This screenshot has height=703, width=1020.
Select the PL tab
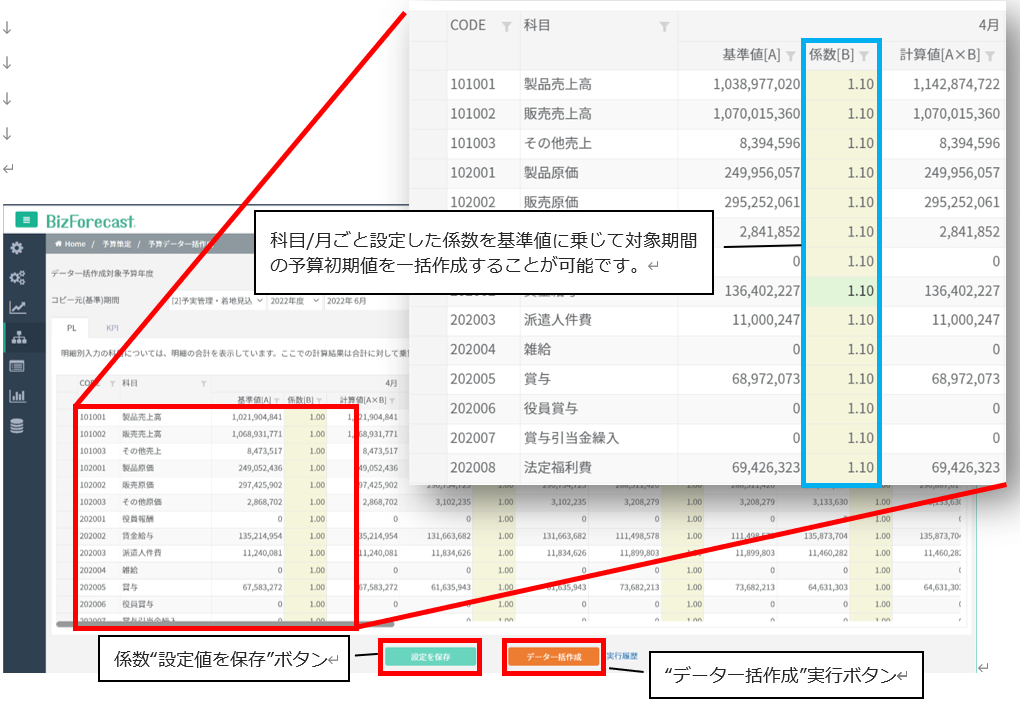(x=71, y=327)
